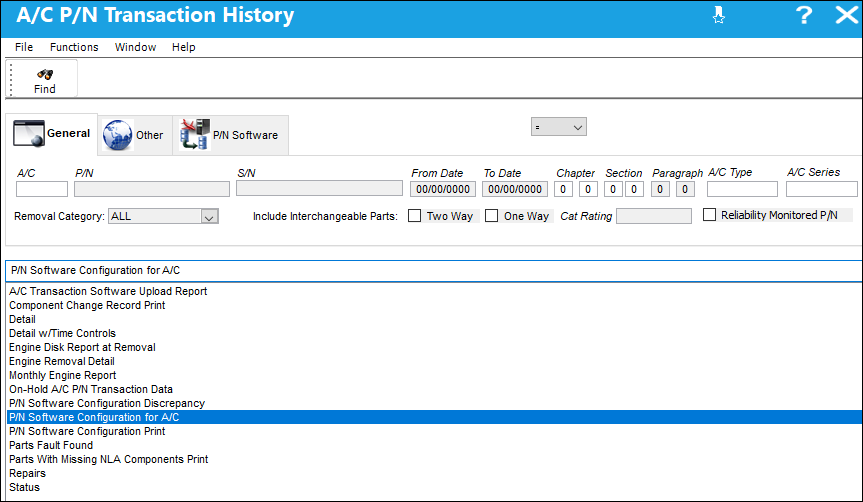This screenshot has height=502, width=863.
Task: Enable the Two Way interchangeable parts checkbox
Action: [414, 215]
